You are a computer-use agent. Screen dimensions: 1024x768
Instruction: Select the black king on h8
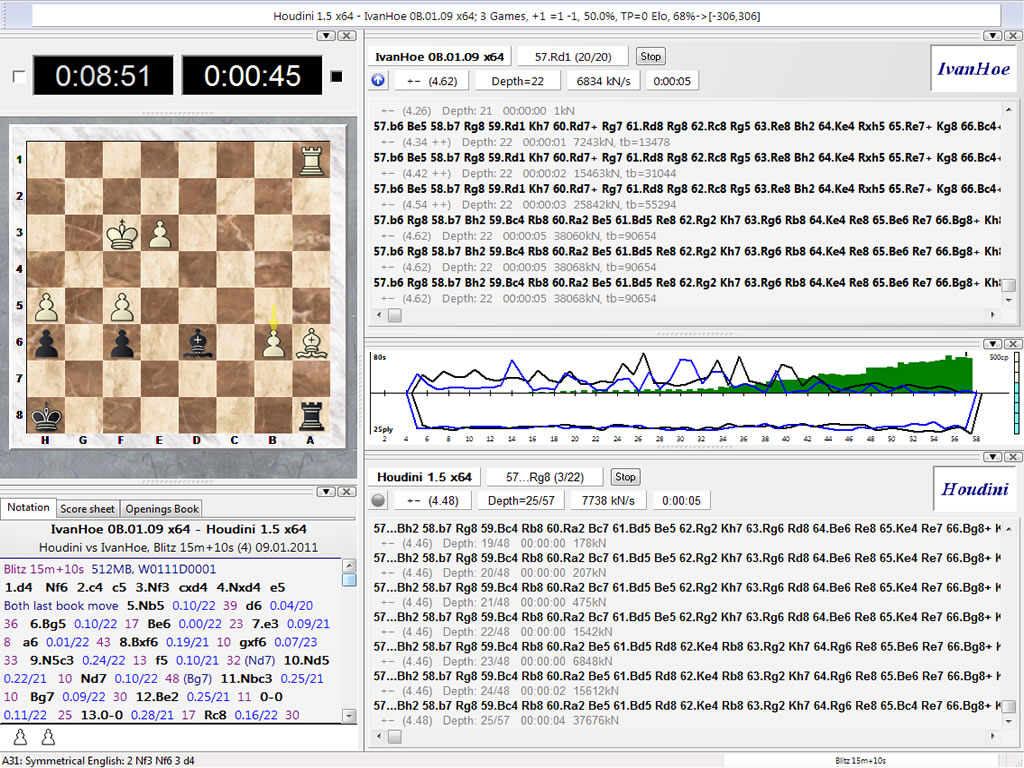pyautogui.click(x=46, y=416)
